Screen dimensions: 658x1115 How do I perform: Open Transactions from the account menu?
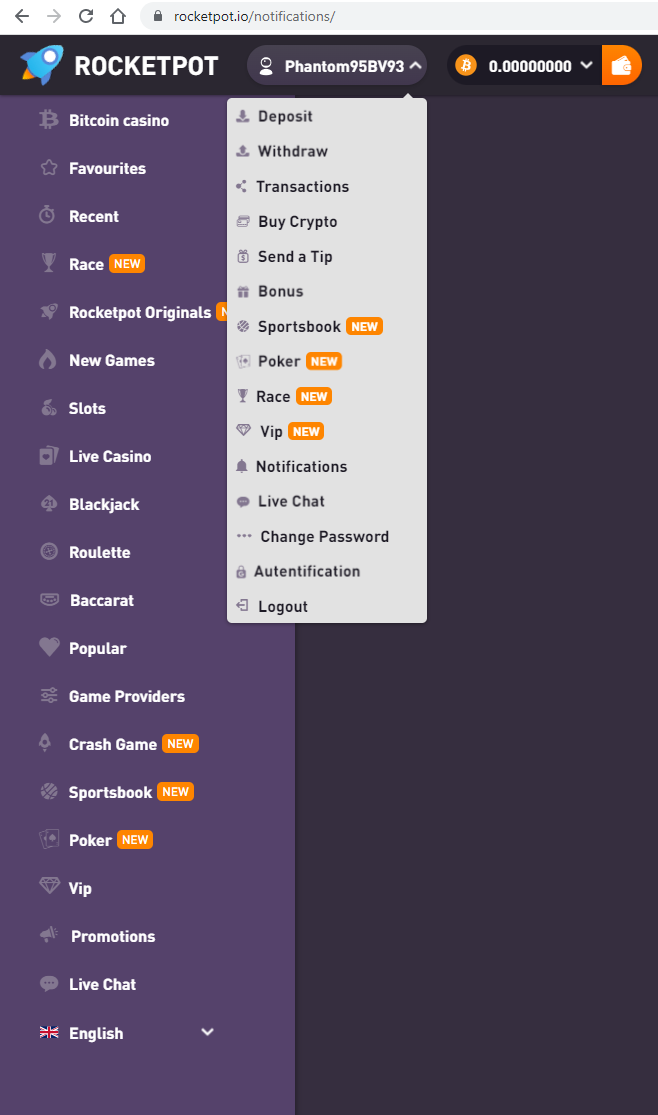click(x=302, y=186)
